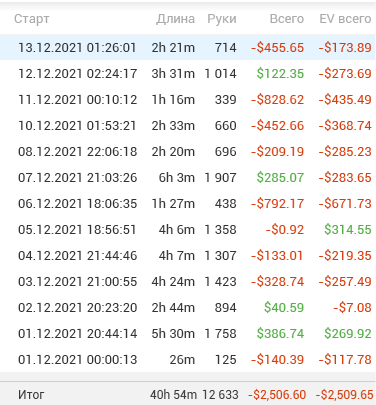Select session with 1 307 hands
The image size is (376, 405).
[188, 255]
